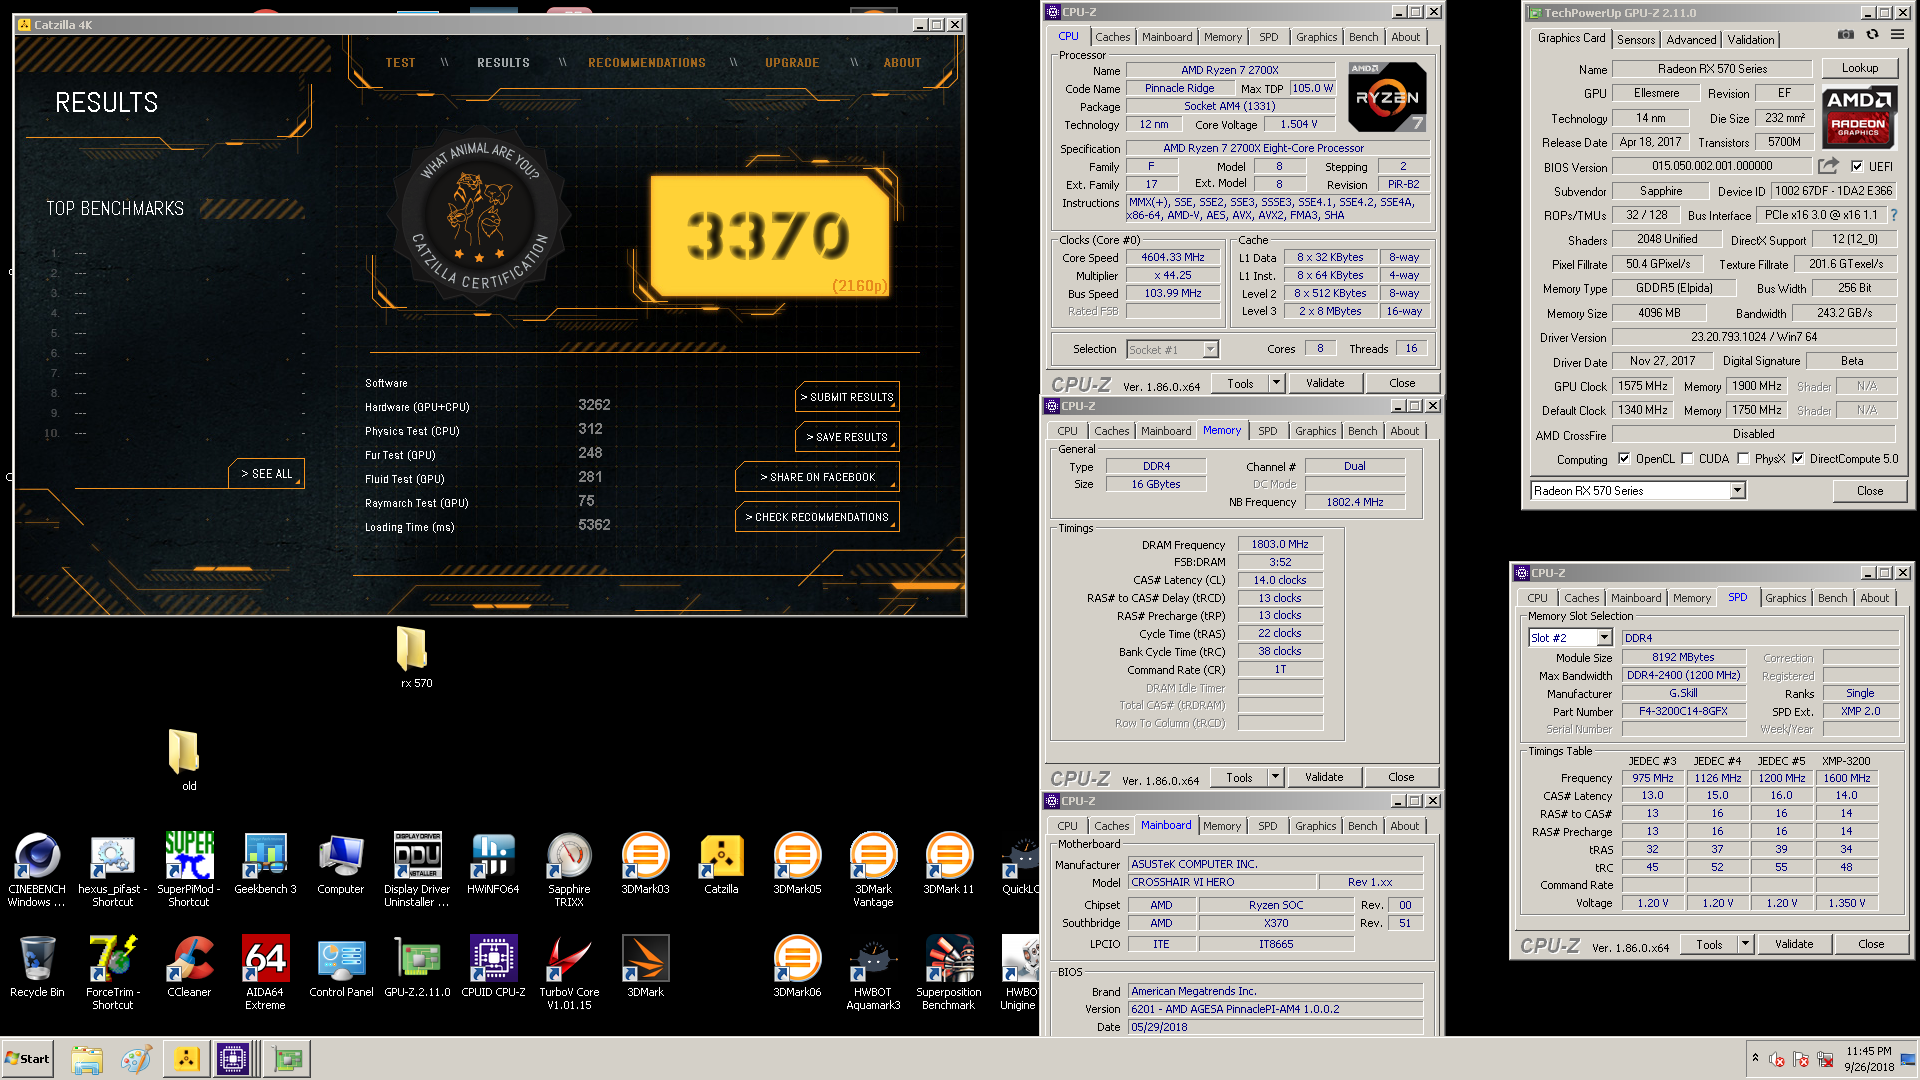
Task: Launch the AIDA64 Extreme desktop icon
Action: click(x=265, y=971)
